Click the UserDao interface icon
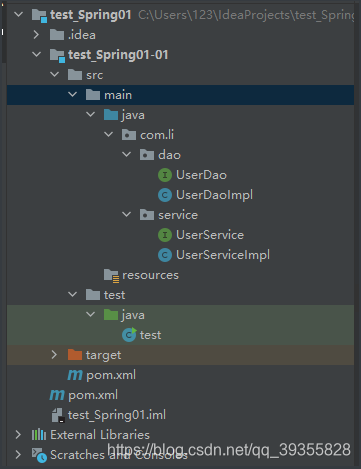Image resolution: width=361 pixels, height=469 pixels. click(165, 175)
